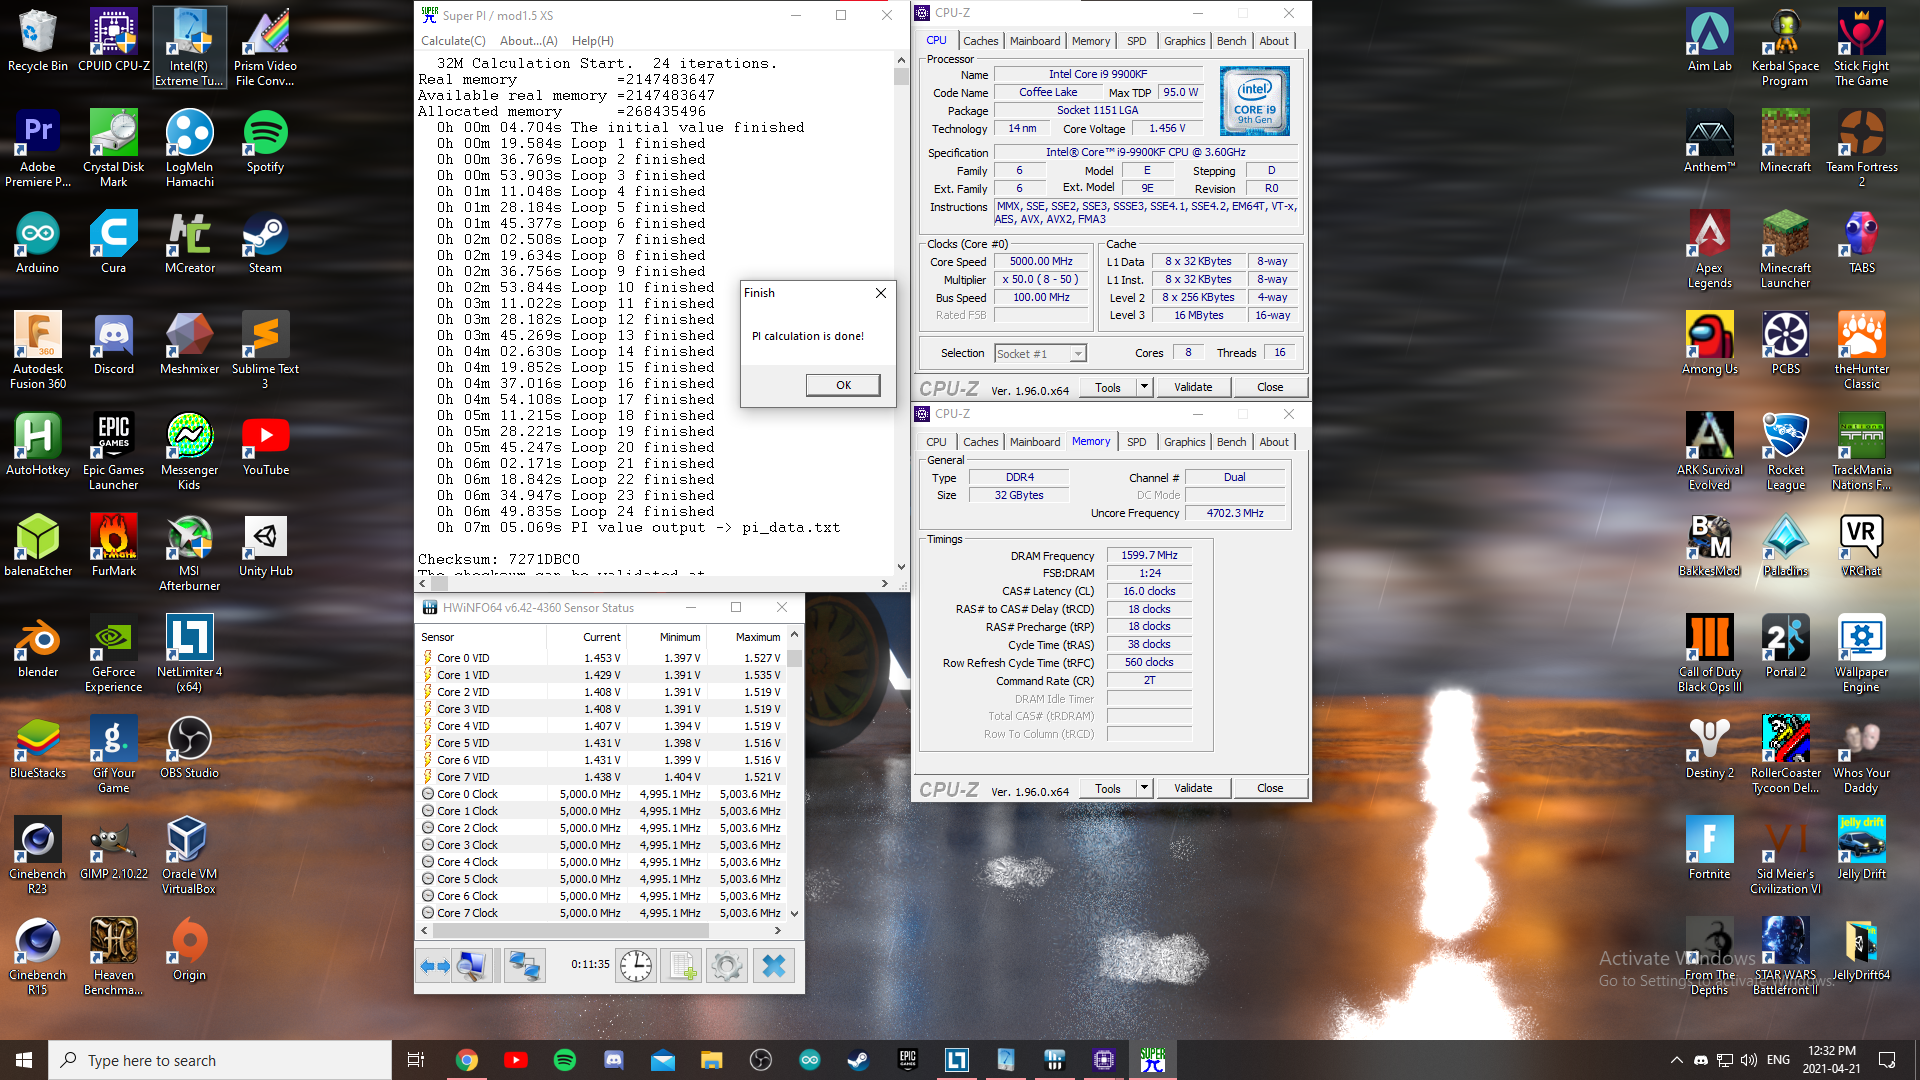Click the volume icon in the system tray
The image size is (1920, 1080).
(1748, 1060)
